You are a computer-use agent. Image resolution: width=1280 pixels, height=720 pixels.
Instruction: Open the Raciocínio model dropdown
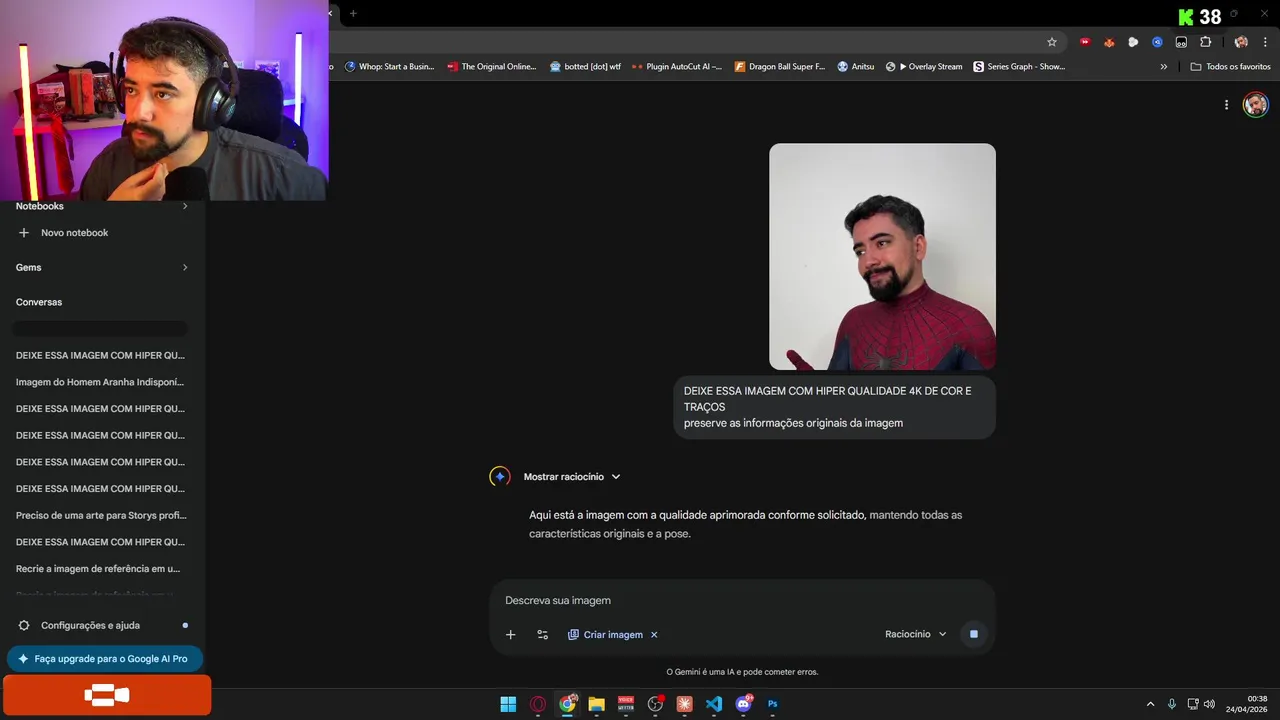916,634
